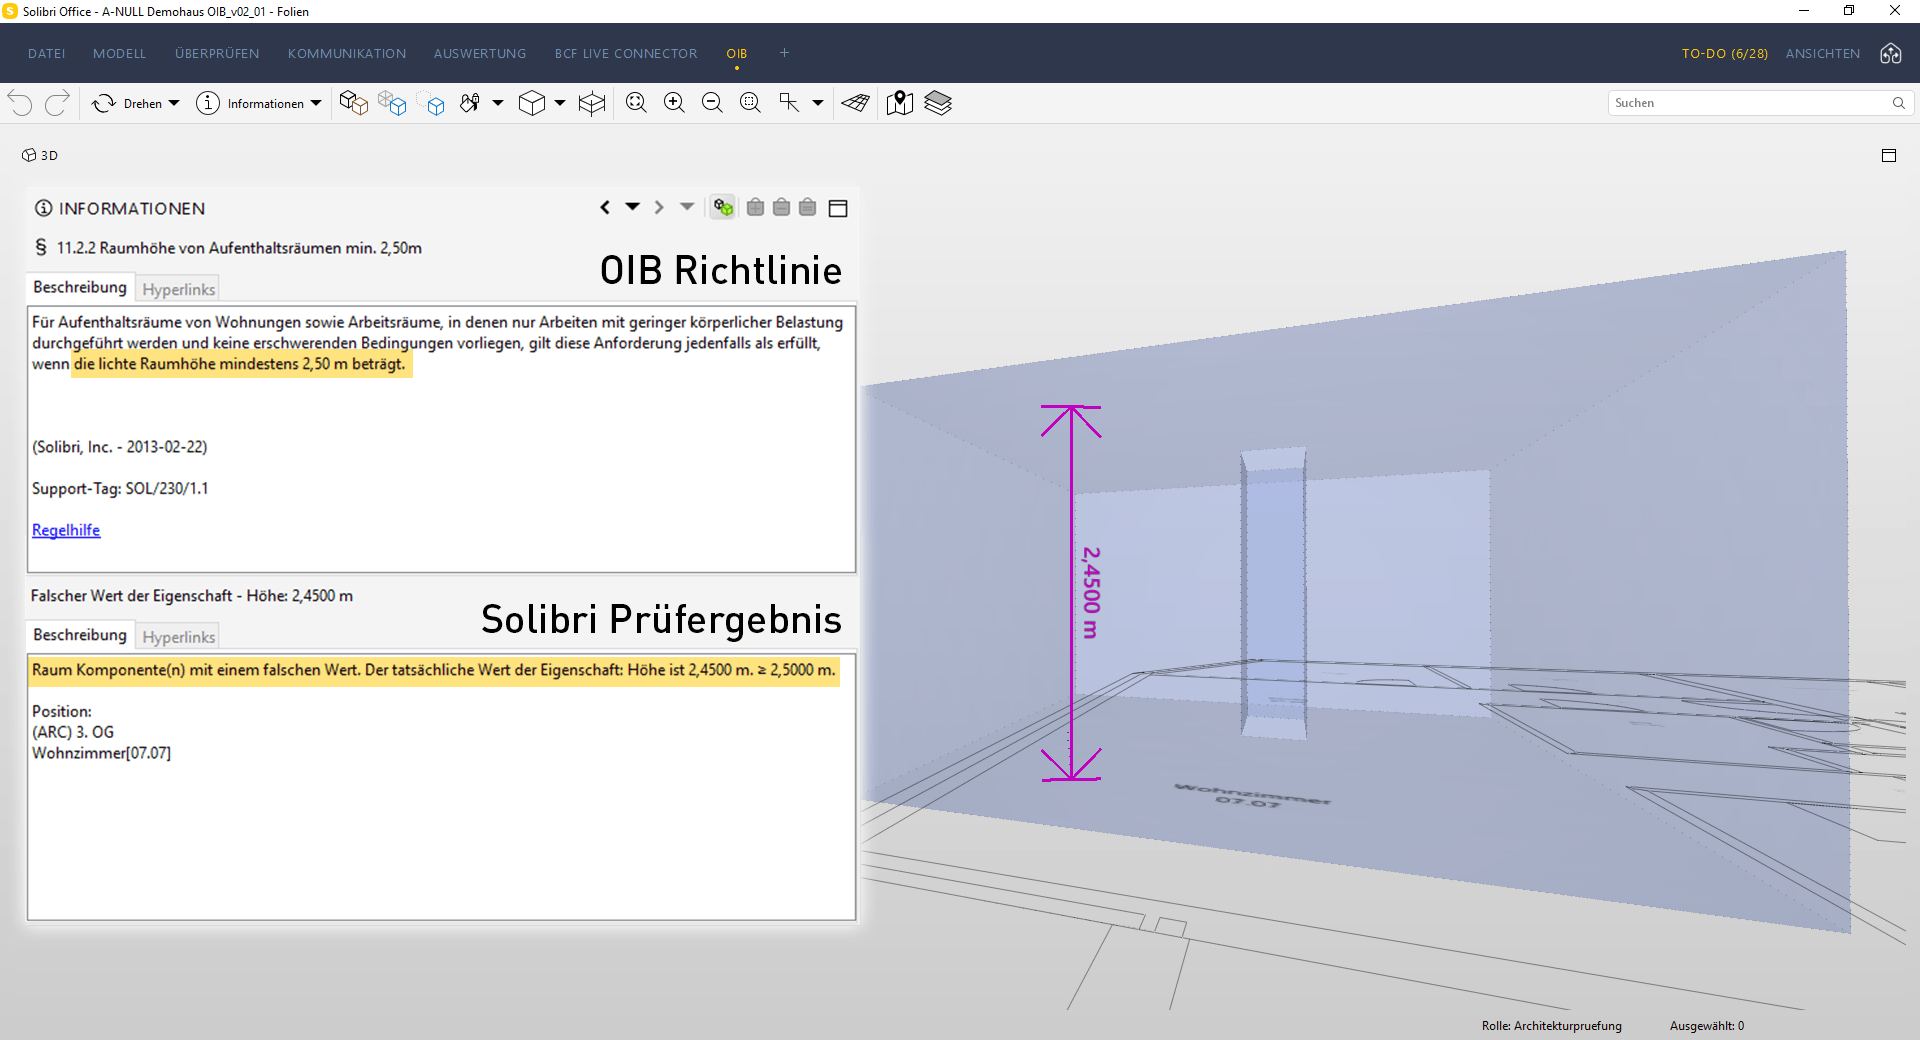Click the zoom-to-fit magnifier icon
The image size is (1920, 1040).
pyautogui.click(x=636, y=103)
